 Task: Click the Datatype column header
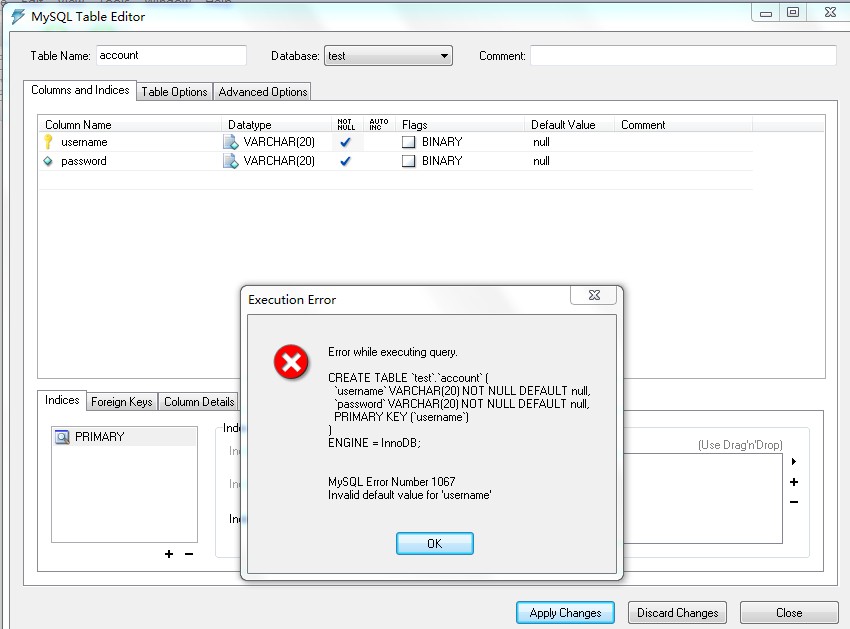point(277,125)
